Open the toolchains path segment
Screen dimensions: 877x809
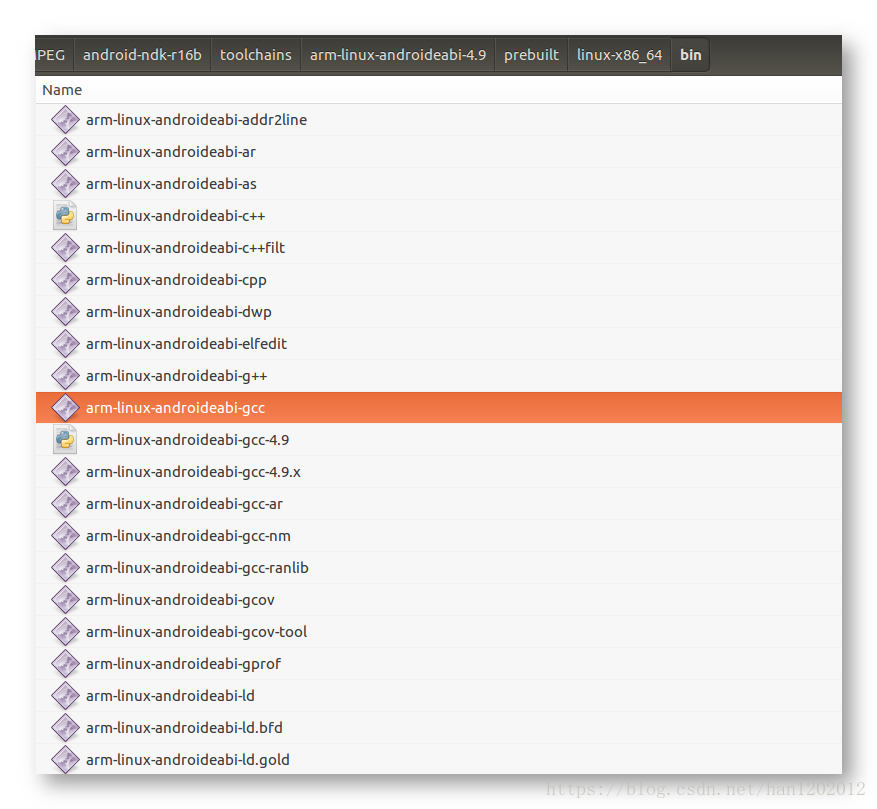[256, 55]
